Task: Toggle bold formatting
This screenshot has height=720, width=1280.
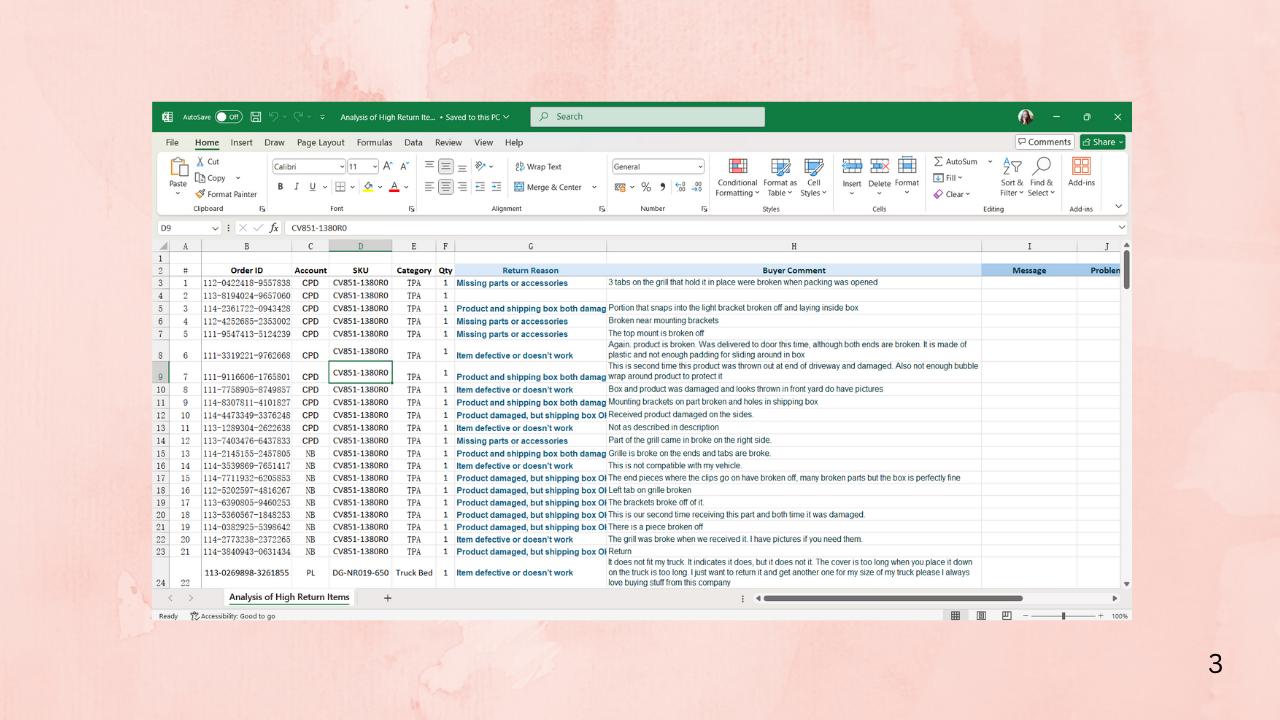Action: [x=281, y=187]
